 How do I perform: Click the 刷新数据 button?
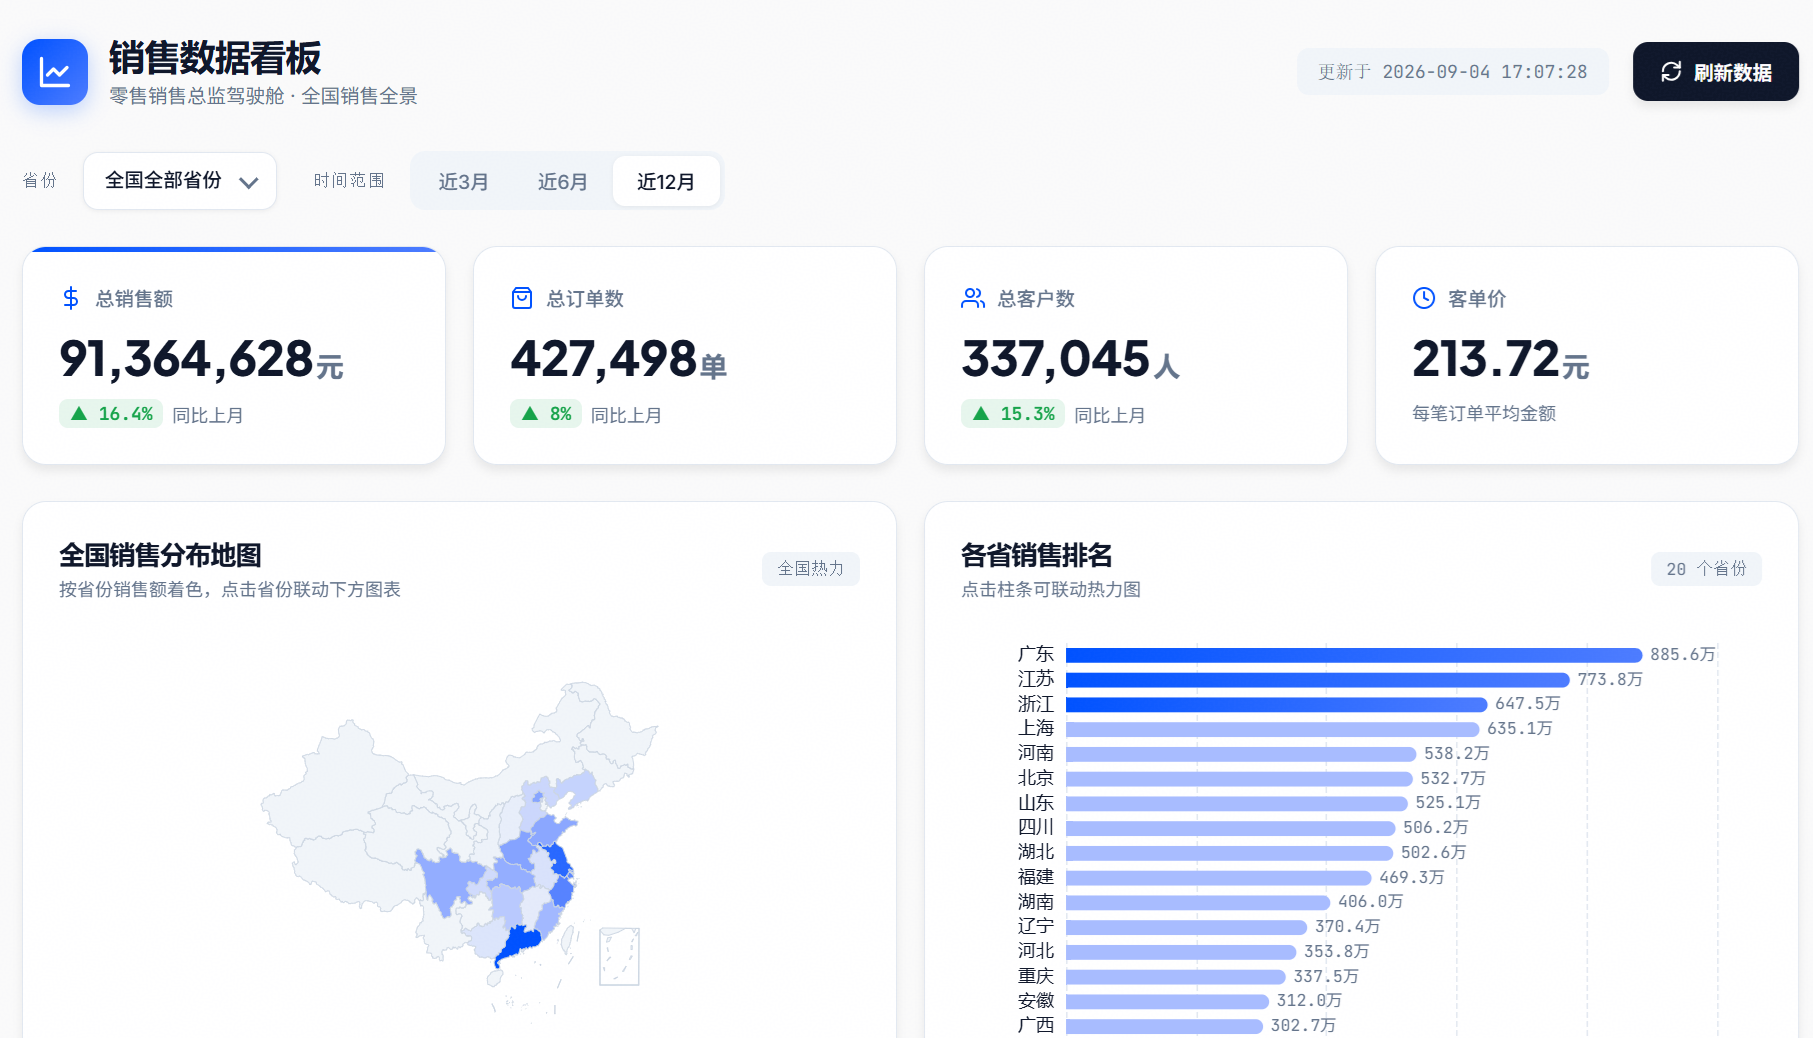[1716, 72]
